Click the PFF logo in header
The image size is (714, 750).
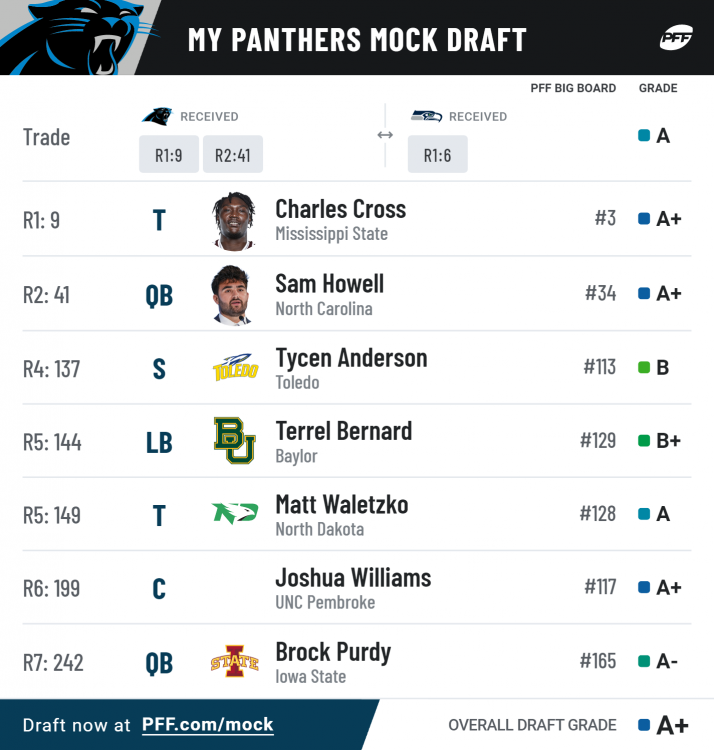click(x=677, y=39)
